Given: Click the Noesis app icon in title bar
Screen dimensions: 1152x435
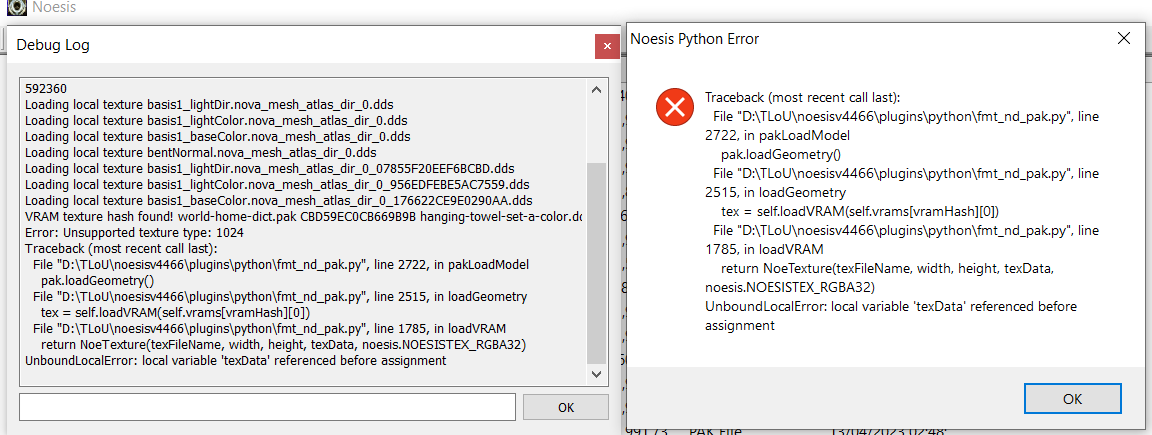Looking at the screenshot, I should click(16, 8).
